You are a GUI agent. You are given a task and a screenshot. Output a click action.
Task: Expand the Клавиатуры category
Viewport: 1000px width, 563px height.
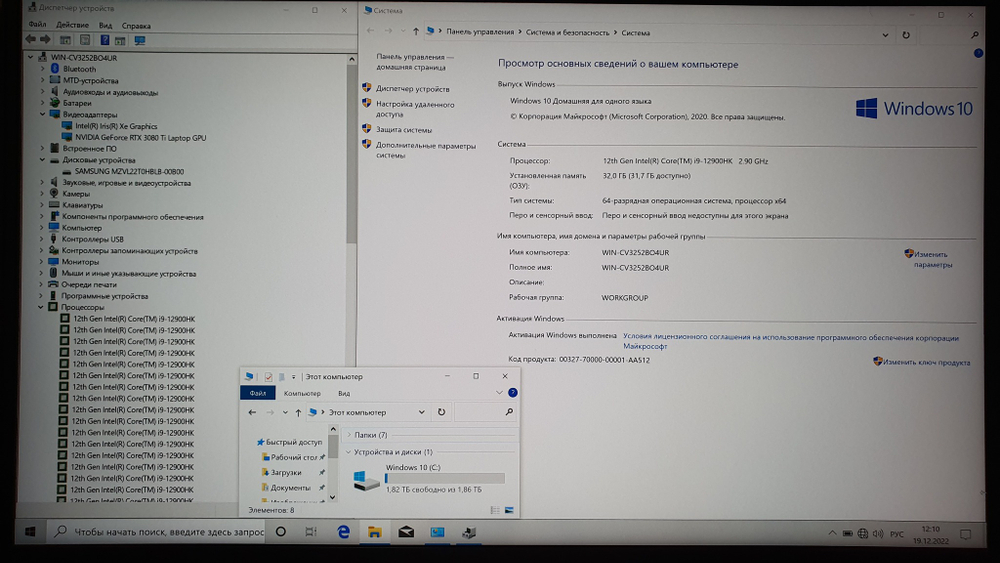coord(42,205)
